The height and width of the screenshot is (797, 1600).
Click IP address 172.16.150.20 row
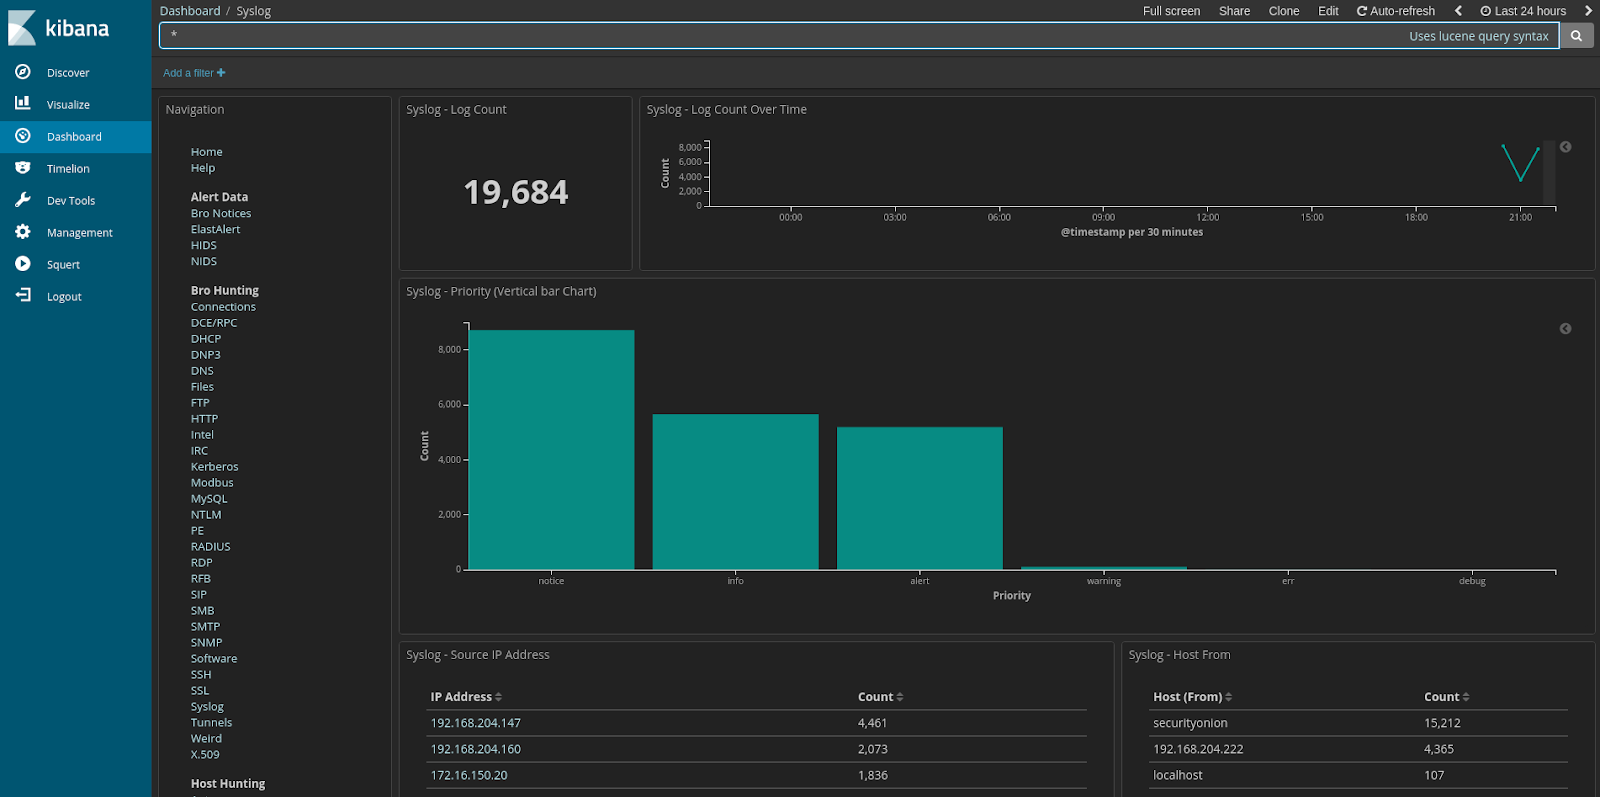pos(757,775)
